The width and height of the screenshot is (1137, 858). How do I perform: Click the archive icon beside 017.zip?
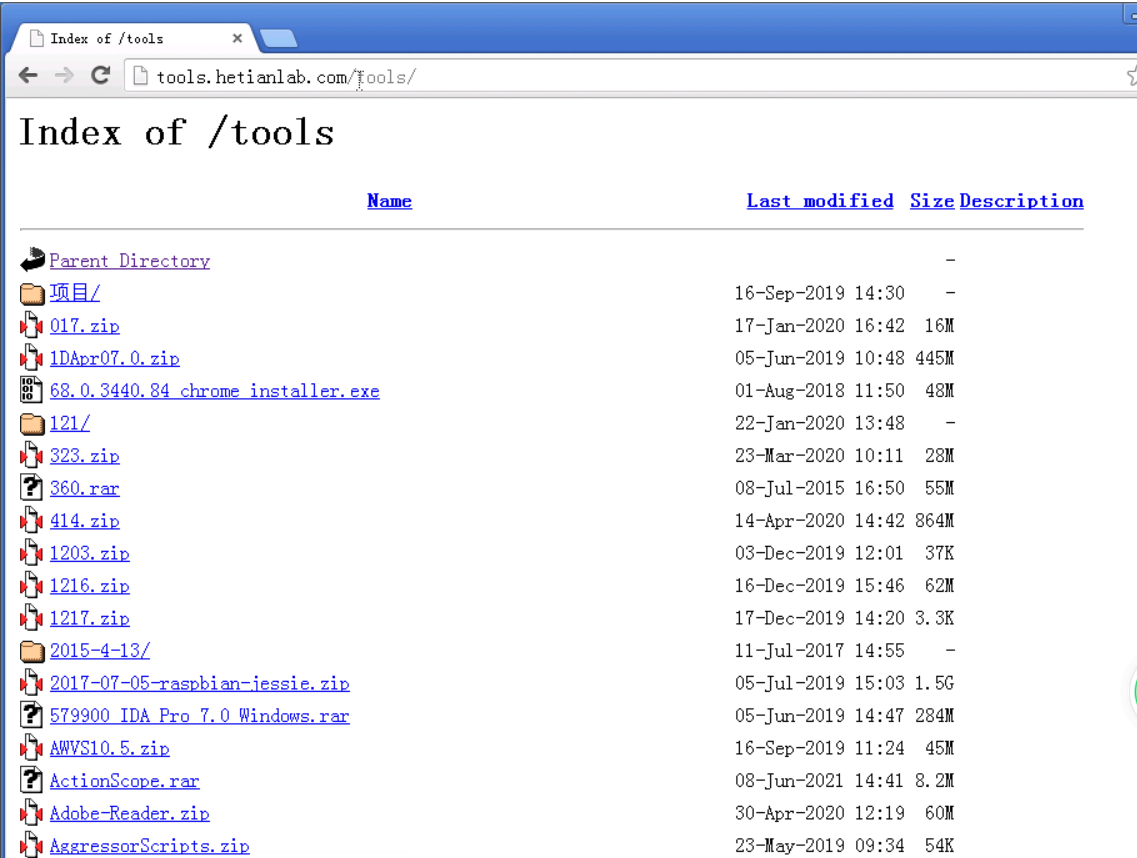(x=31, y=325)
